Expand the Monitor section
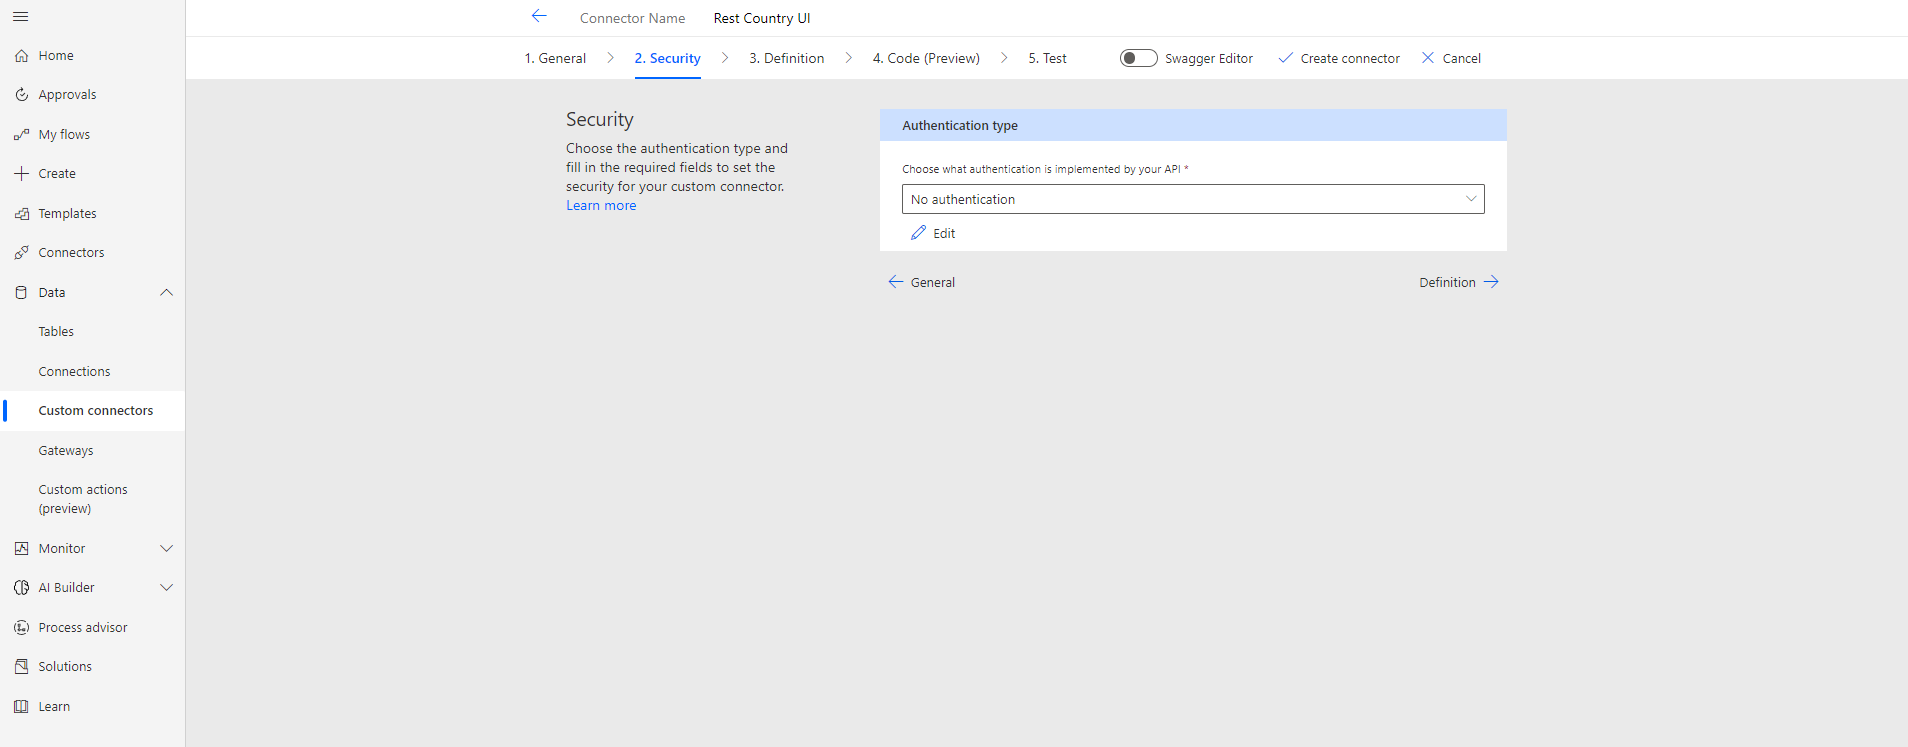The image size is (1908, 747). 166,549
